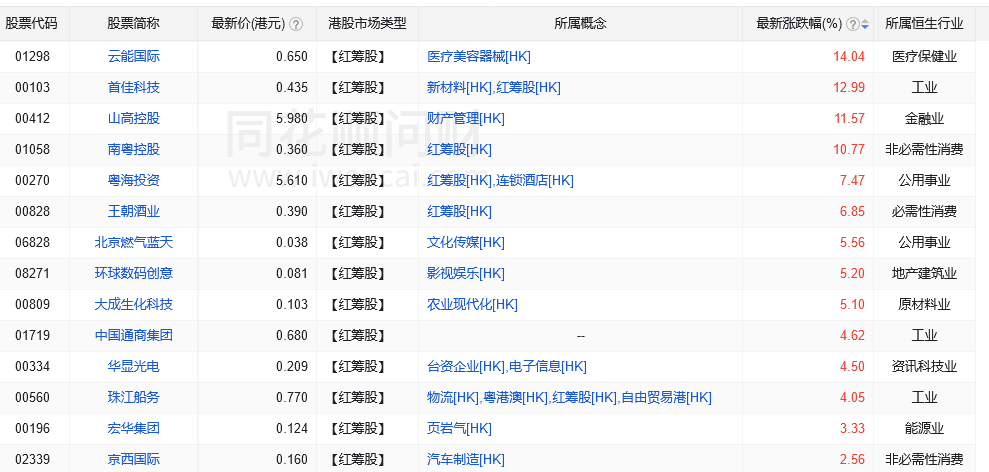The height and width of the screenshot is (472, 989).
Task: Click the 中国通商集团 stock name
Action: tap(133, 335)
